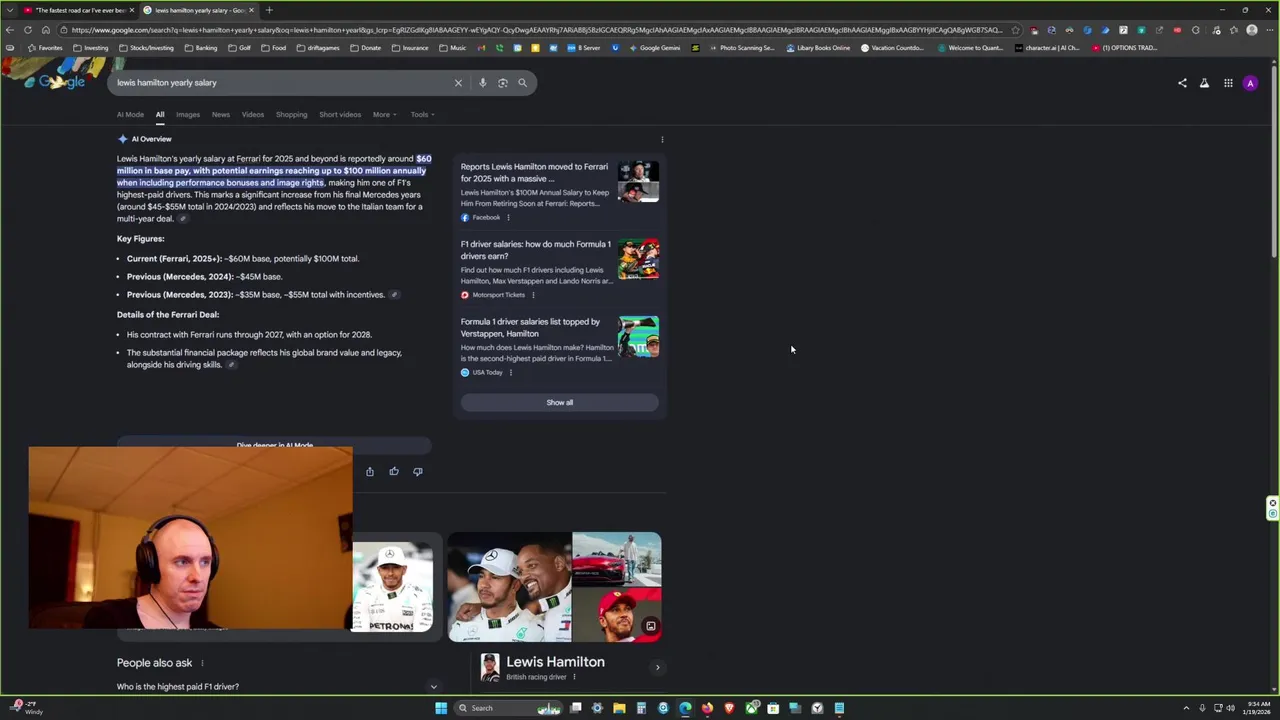Click the share icon below AI Overview
This screenshot has width=1280, height=720.
click(370, 471)
